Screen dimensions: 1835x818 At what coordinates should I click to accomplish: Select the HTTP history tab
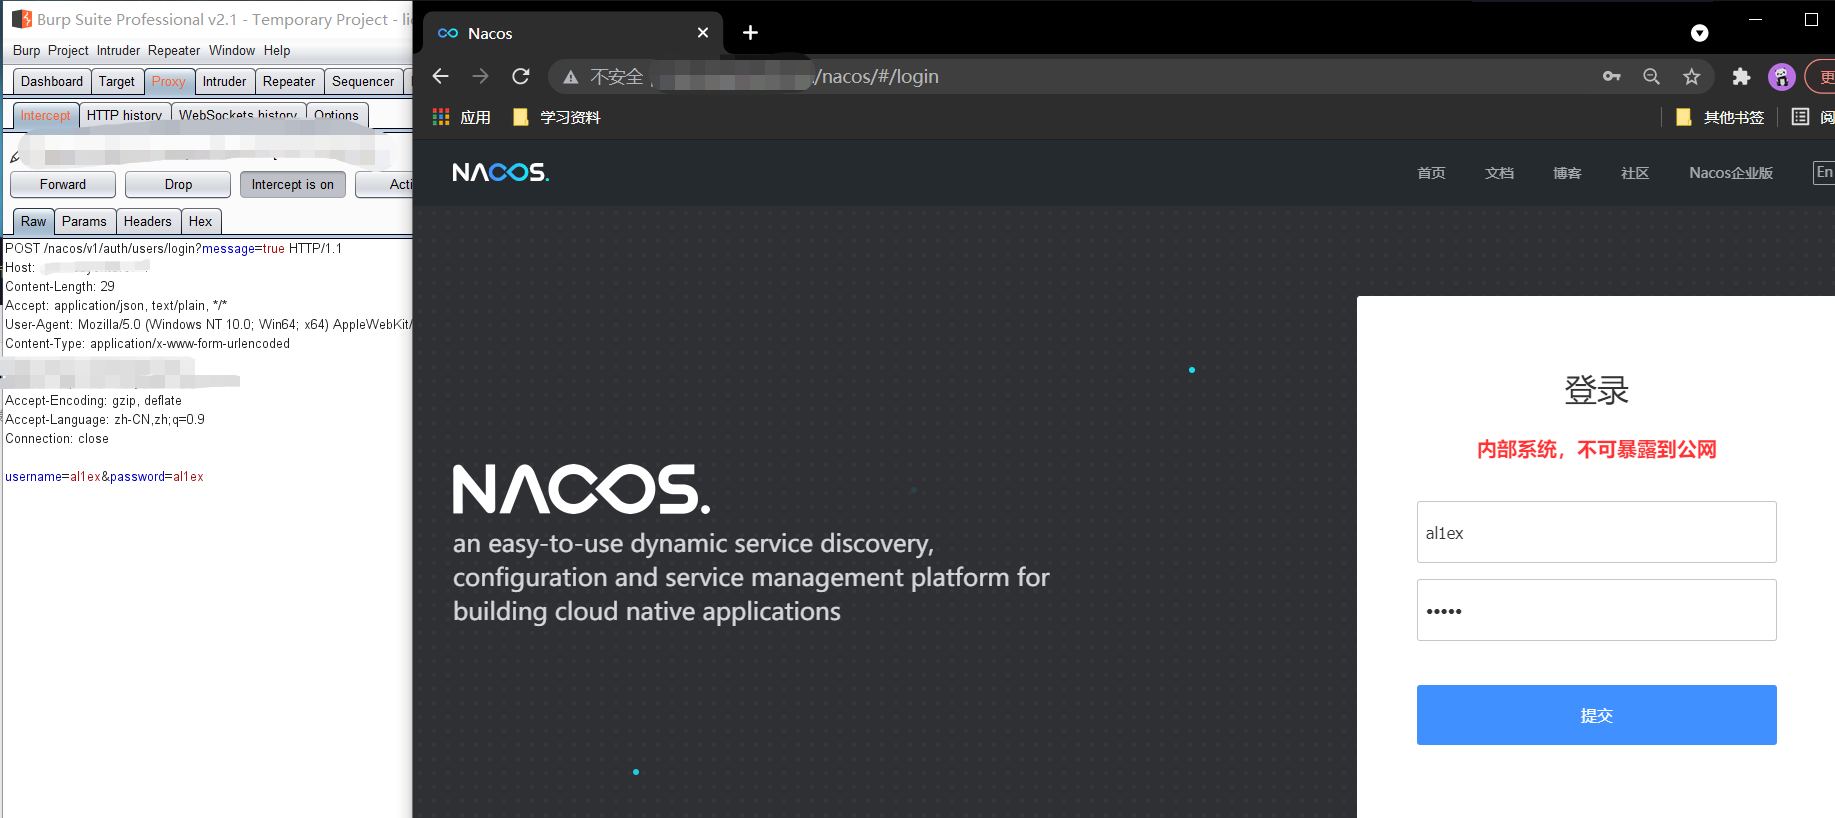pyautogui.click(x=124, y=115)
